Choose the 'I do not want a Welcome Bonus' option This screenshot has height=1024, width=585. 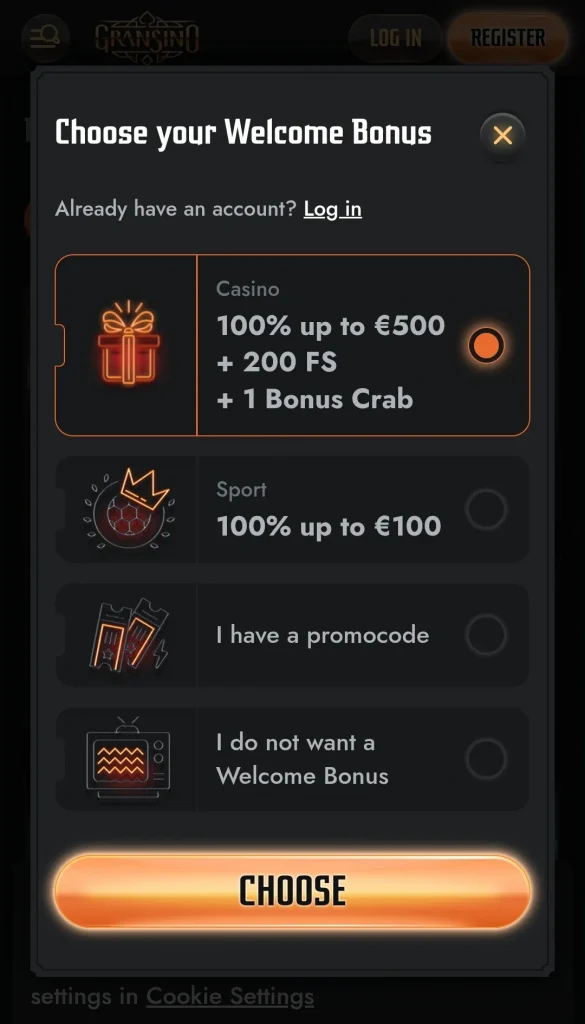[487, 759]
